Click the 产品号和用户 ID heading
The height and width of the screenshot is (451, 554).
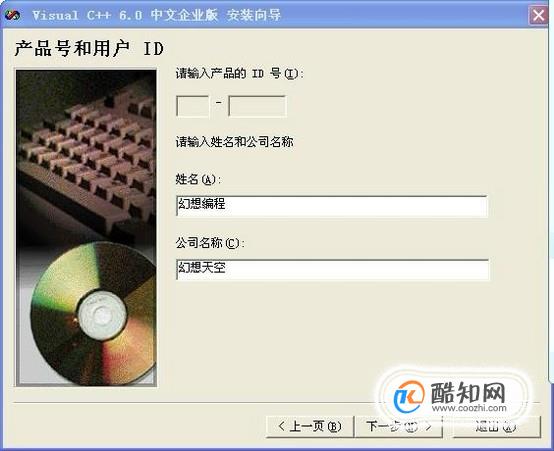tap(89, 48)
